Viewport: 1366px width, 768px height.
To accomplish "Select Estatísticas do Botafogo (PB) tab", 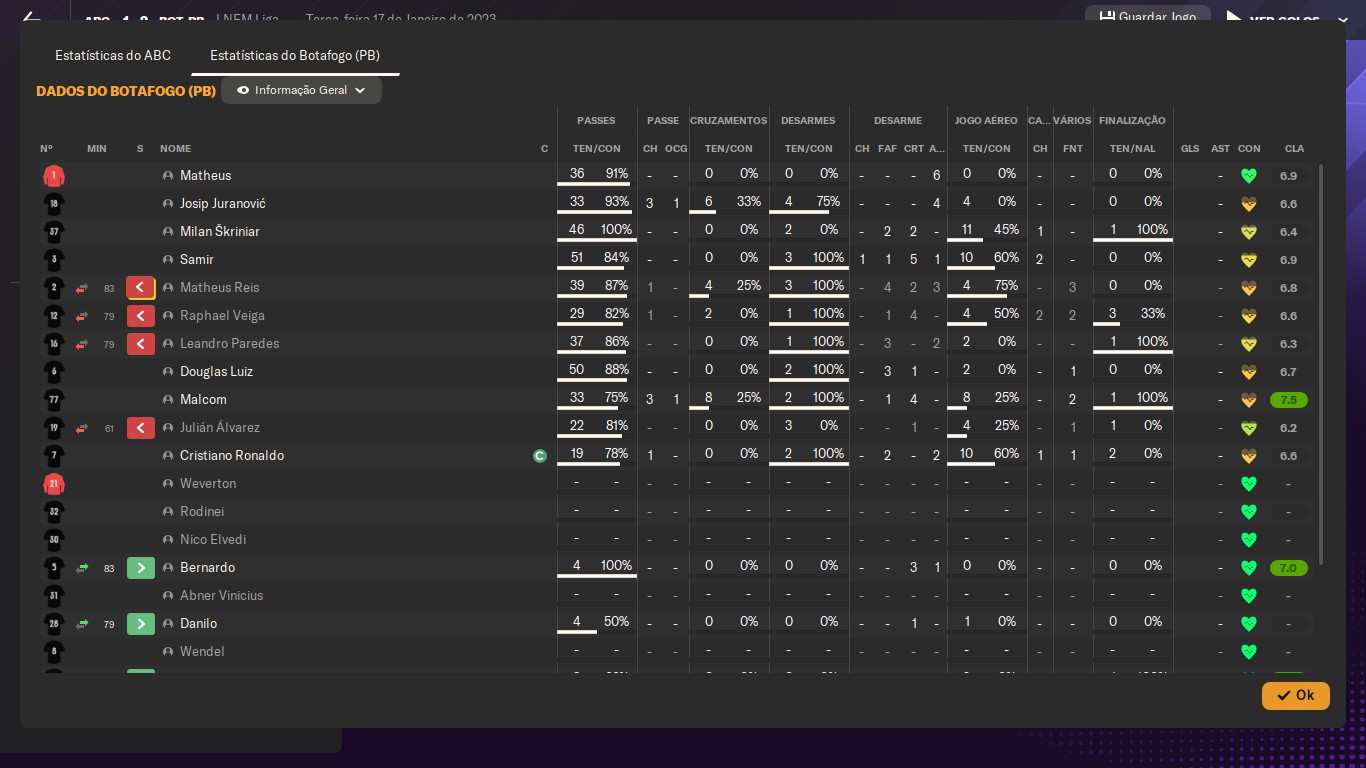I will [295, 55].
